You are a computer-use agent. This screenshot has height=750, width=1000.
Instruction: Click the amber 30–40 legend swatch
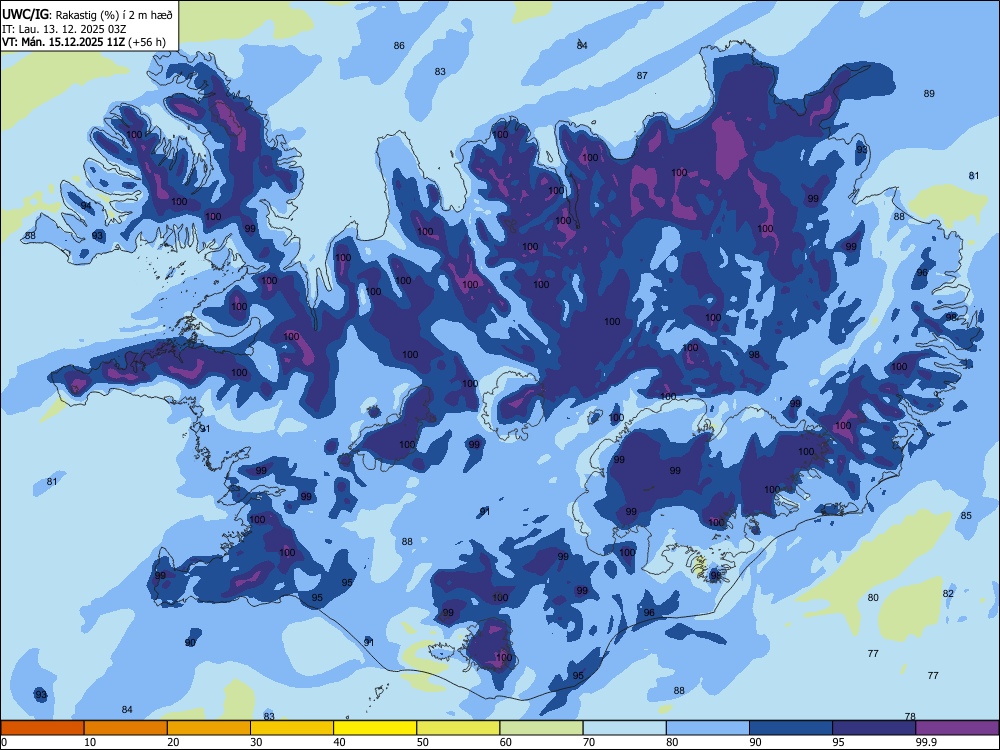coord(292,728)
